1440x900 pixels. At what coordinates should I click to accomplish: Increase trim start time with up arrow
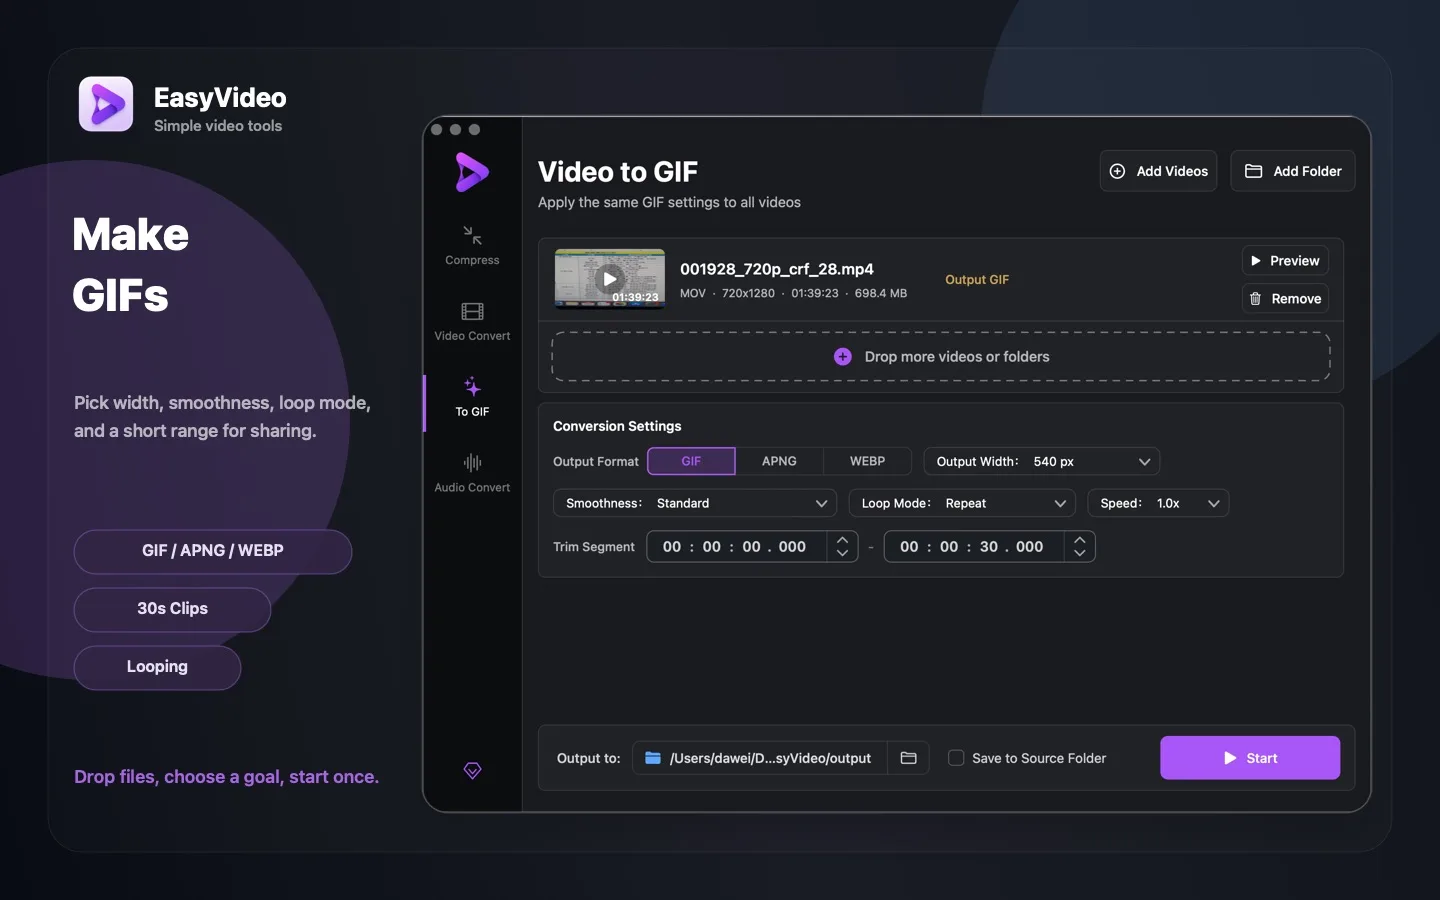coord(842,540)
